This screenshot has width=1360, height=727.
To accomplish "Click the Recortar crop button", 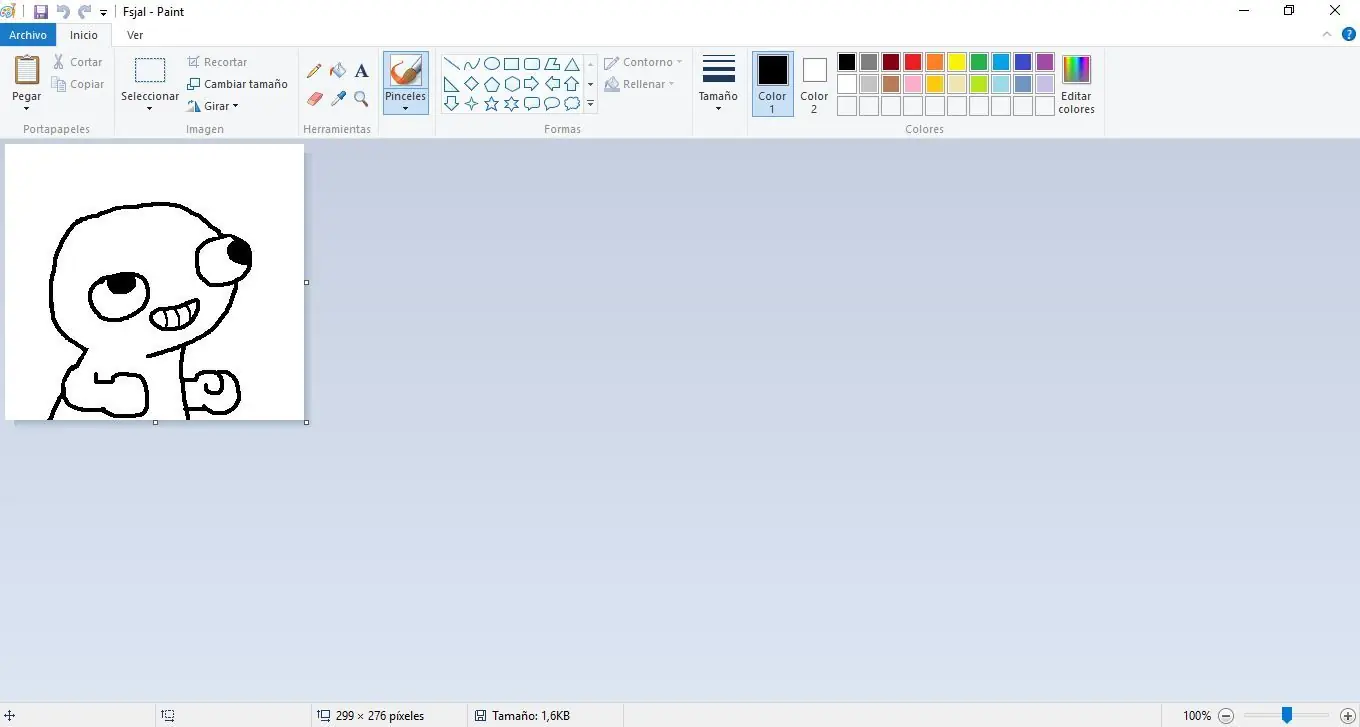I will pos(217,62).
